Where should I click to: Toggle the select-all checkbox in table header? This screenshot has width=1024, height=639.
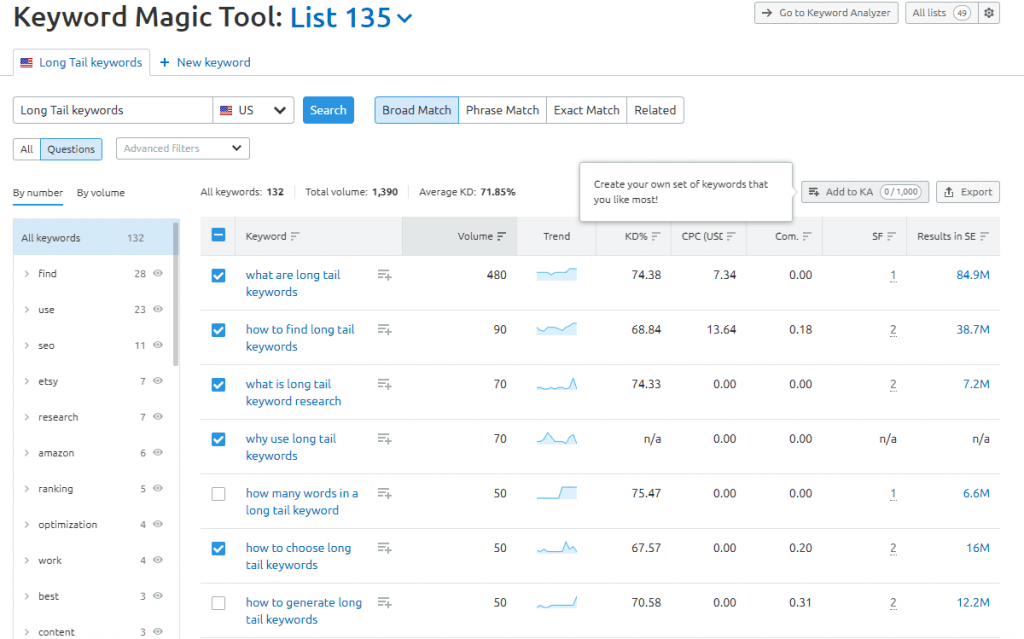tap(217, 234)
